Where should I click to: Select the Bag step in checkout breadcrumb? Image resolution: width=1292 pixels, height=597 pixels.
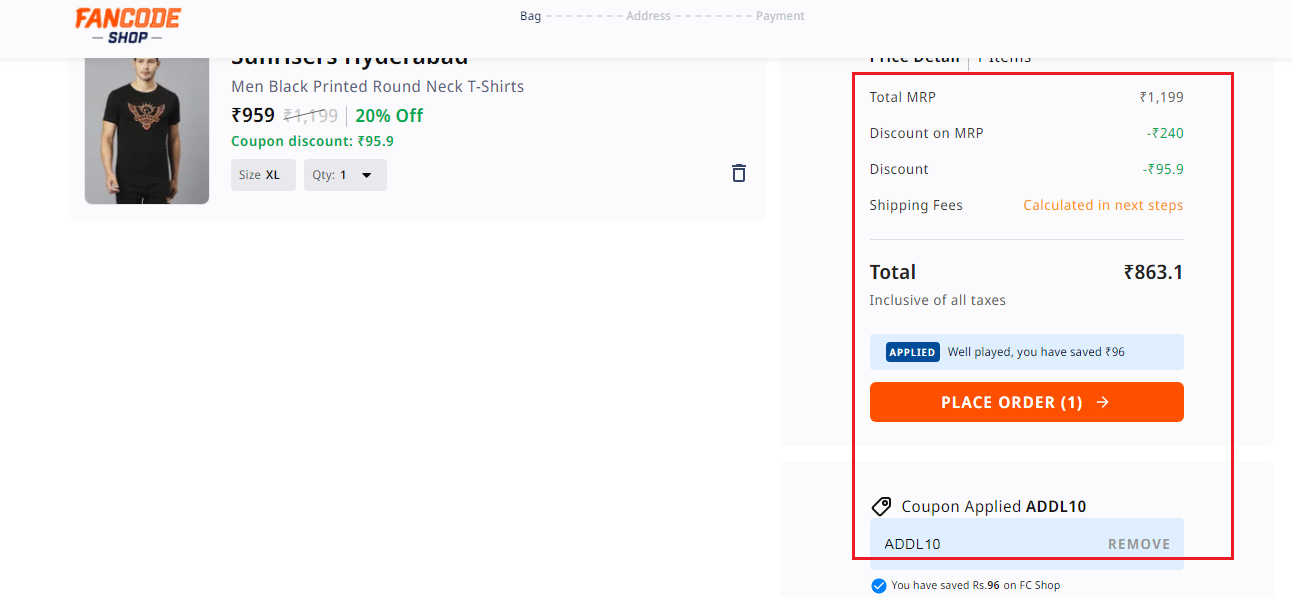click(x=530, y=15)
